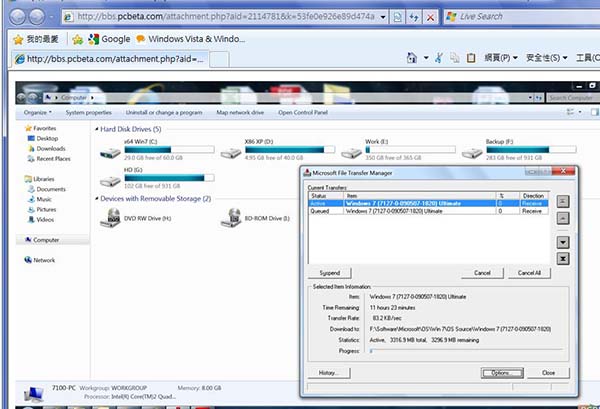
Task: Open the 網頁(P) page menu
Action: (x=501, y=58)
